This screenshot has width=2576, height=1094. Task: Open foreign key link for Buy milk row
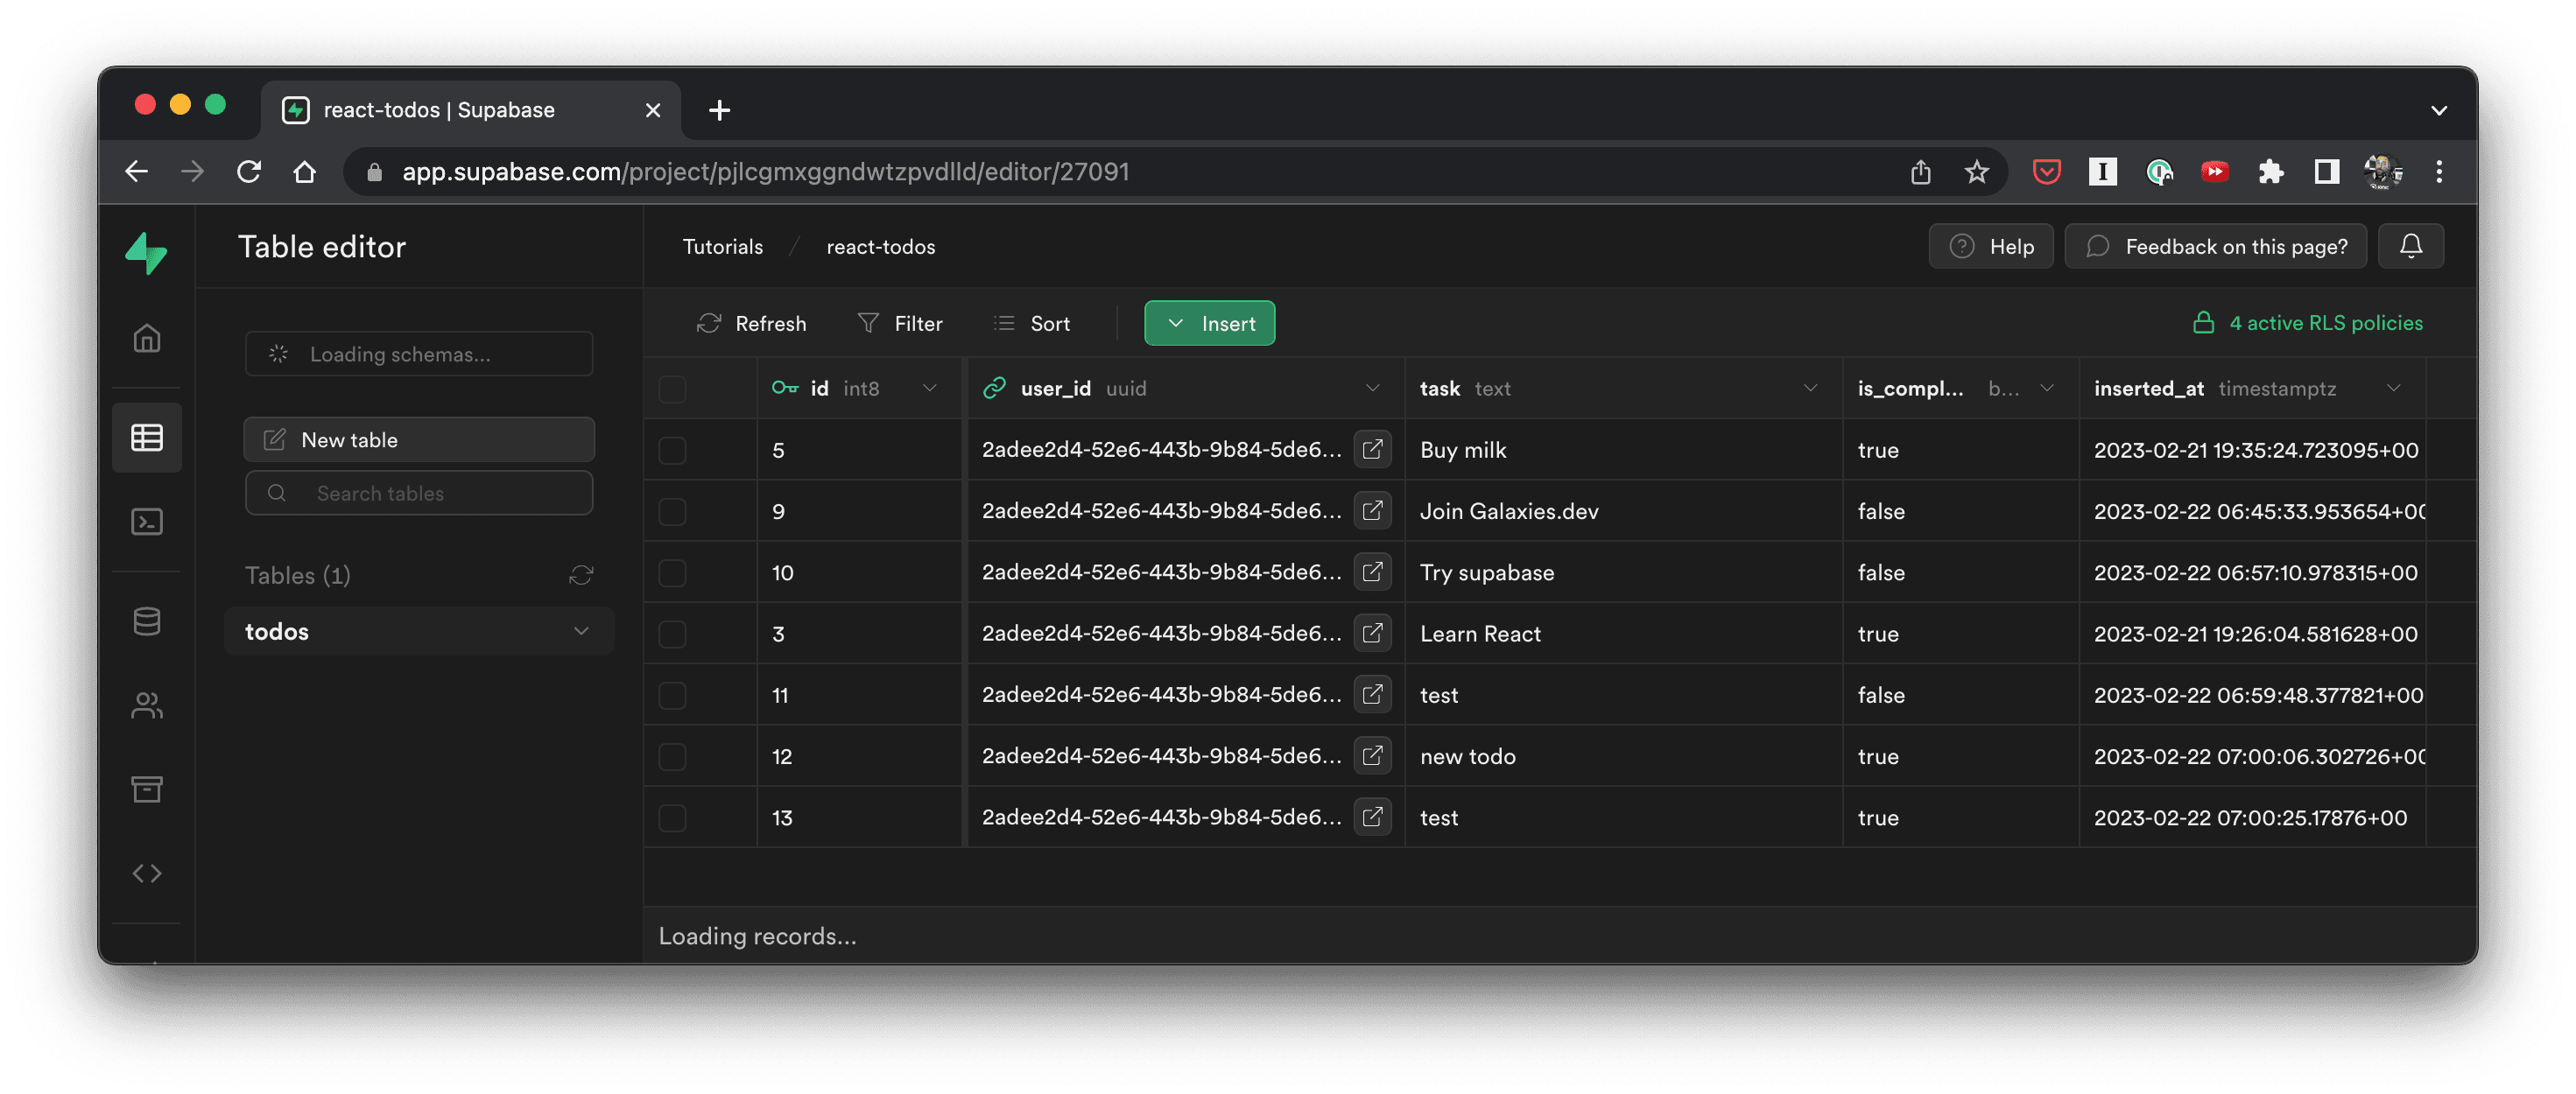(1372, 450)
